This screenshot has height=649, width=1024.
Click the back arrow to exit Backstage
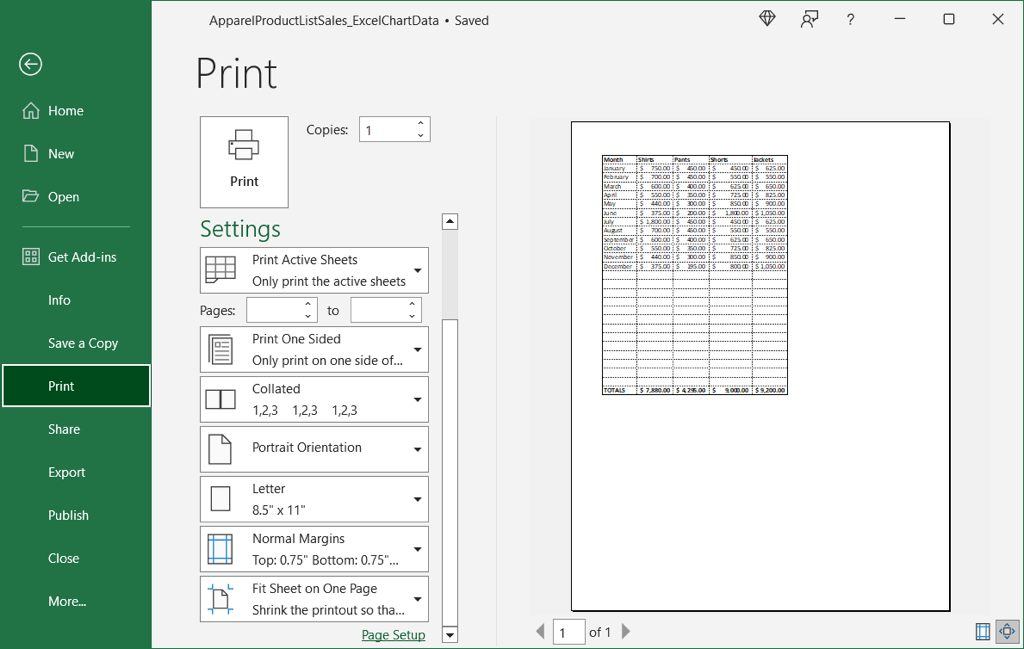click(30, 64)
